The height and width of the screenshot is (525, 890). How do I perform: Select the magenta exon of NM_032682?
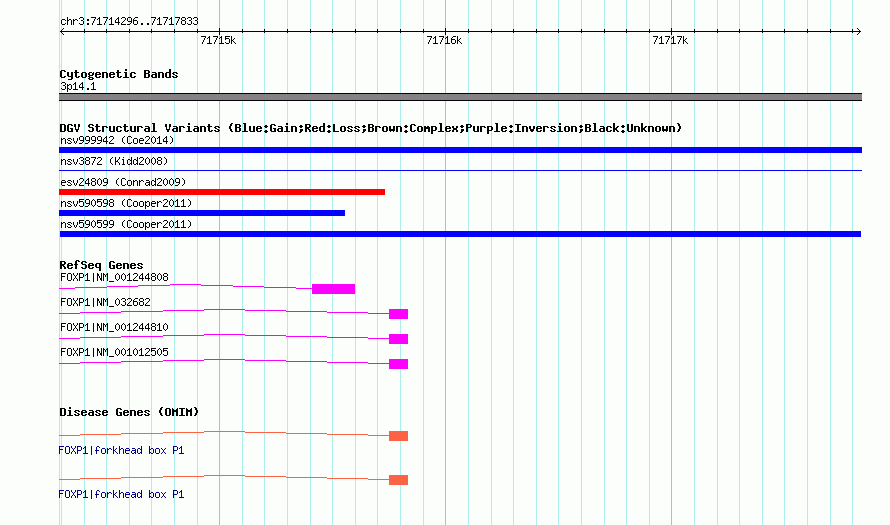pyautogui.click(x=398, y=314)
